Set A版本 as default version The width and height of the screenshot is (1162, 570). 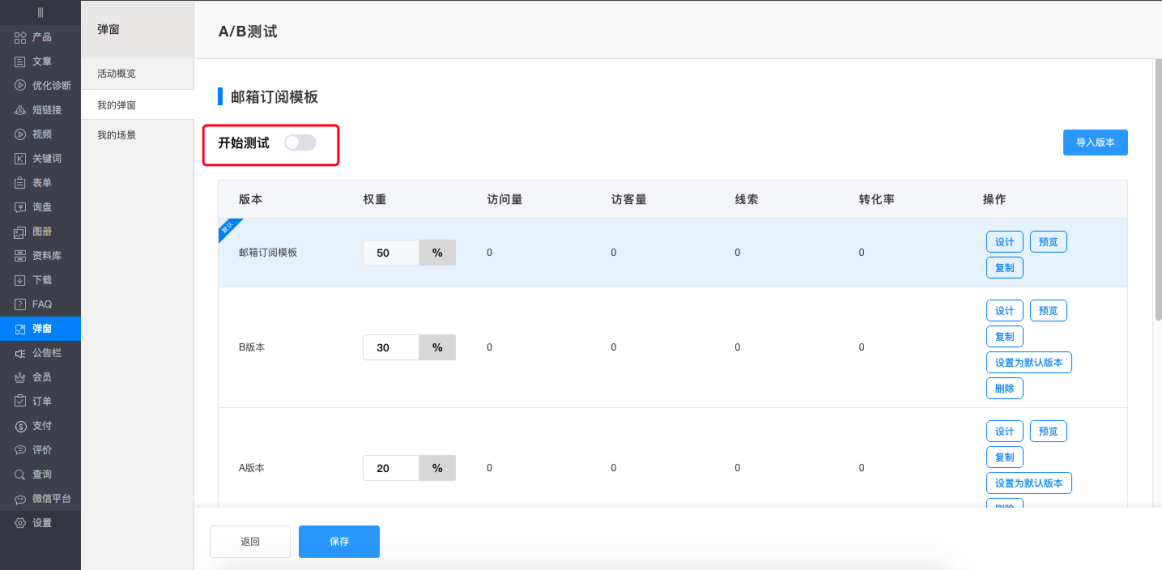[x=1029, y=483]
